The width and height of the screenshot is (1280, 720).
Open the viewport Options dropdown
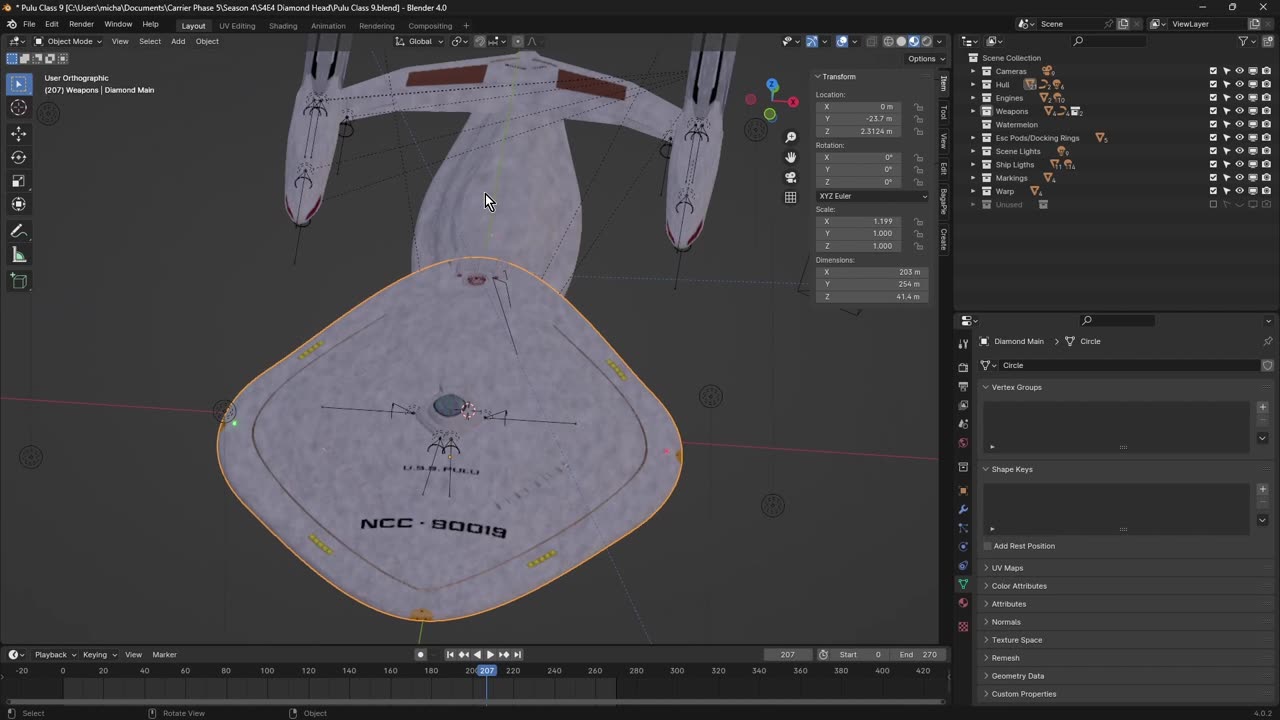point(925,59)
